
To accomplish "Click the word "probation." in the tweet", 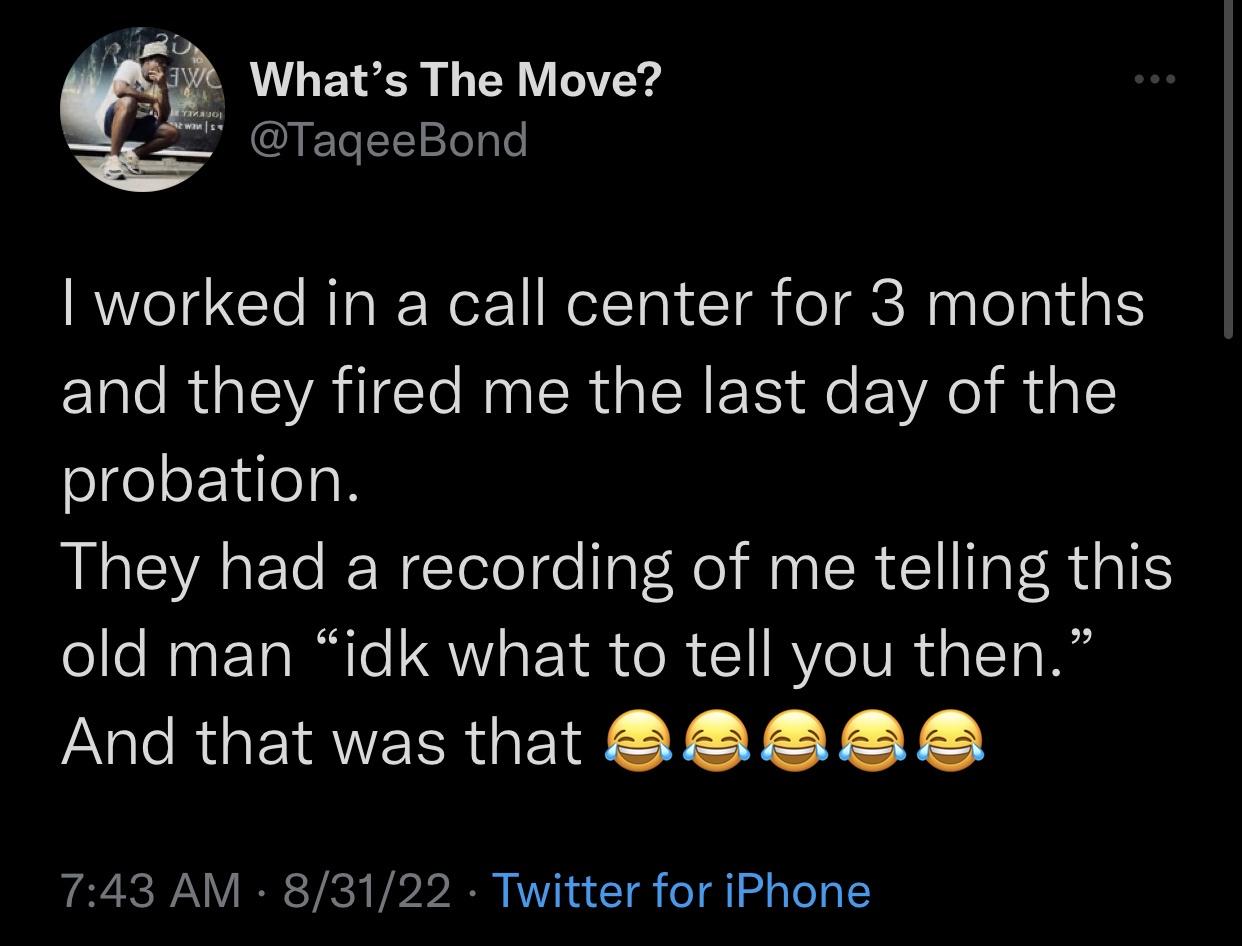I will point(208,480).
